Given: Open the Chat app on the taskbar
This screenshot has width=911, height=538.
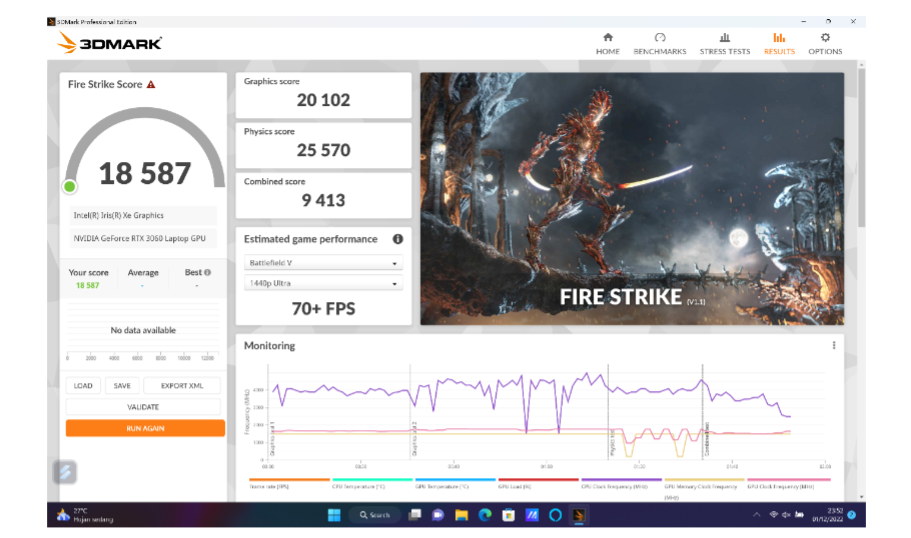Looking at the screenshot, I should coord(438,515).
